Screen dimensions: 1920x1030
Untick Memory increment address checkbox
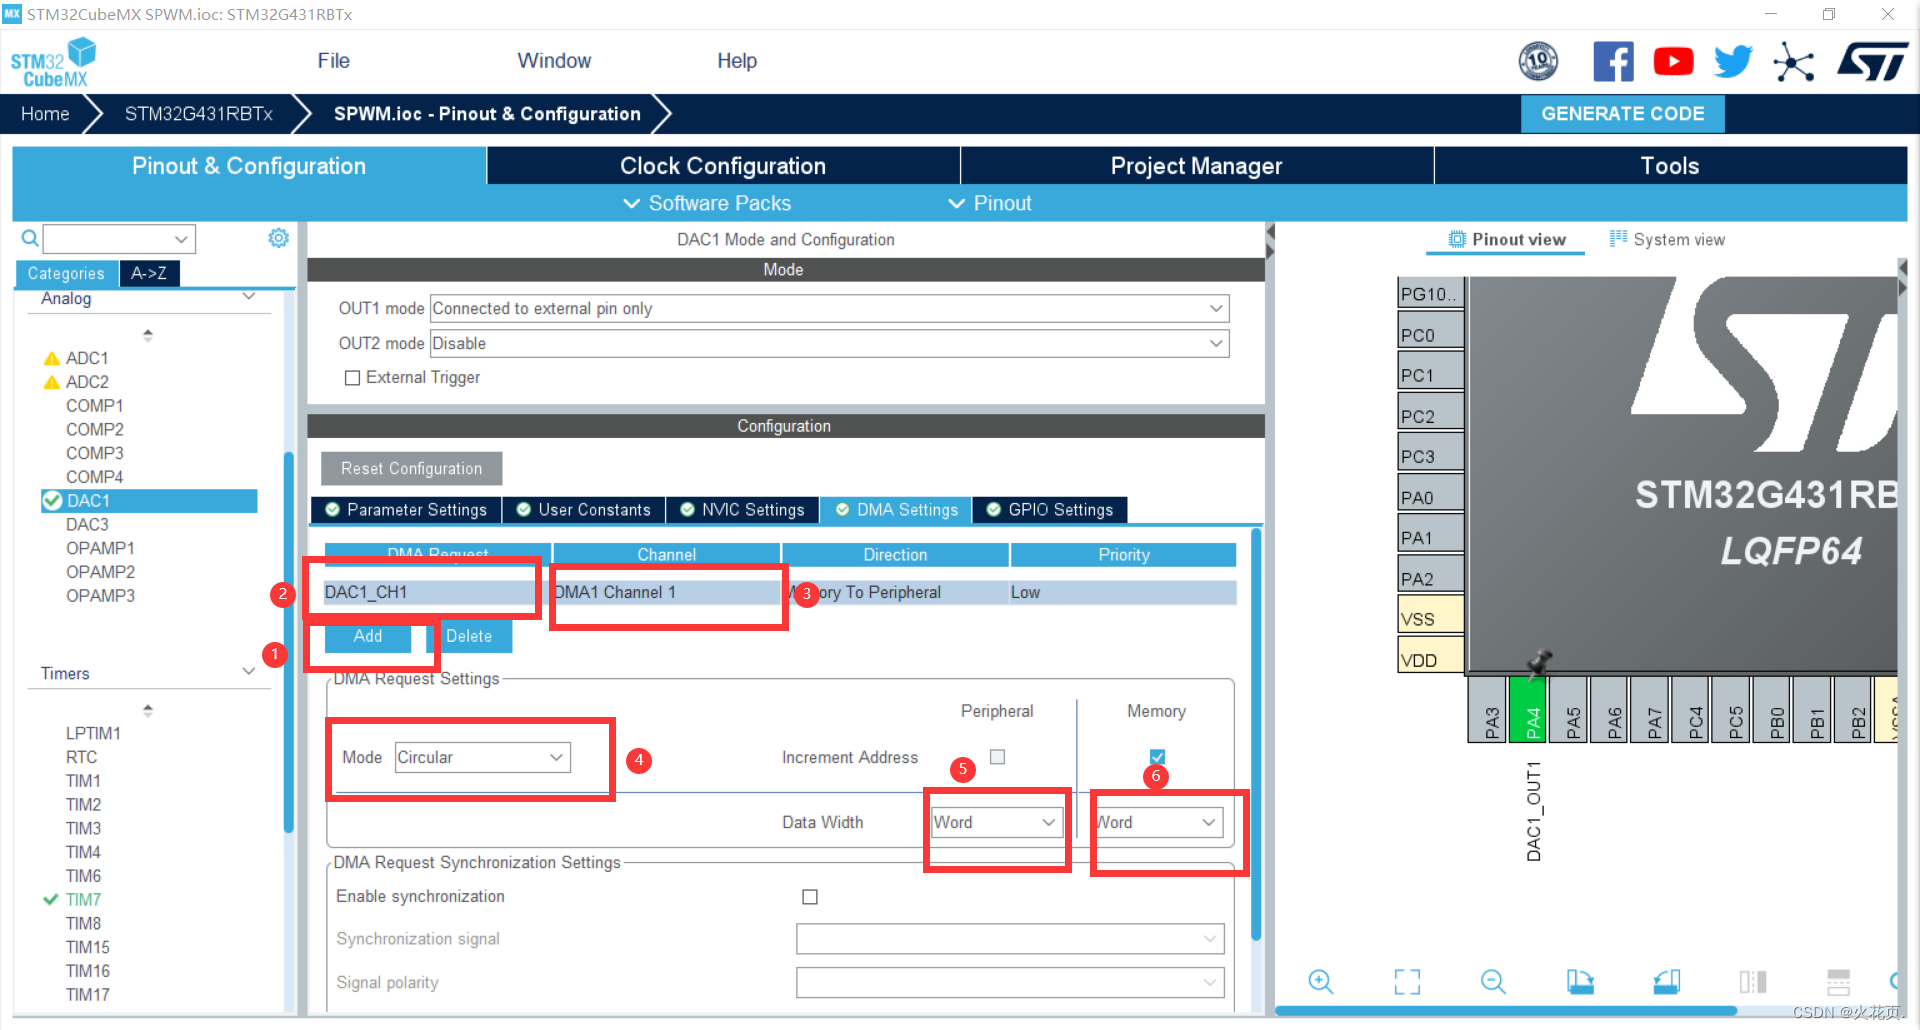point(1157,757)
